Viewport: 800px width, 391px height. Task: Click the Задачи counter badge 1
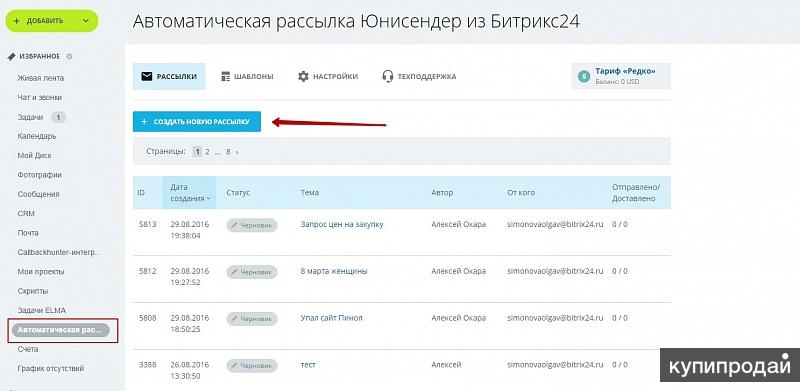point(58,117)
